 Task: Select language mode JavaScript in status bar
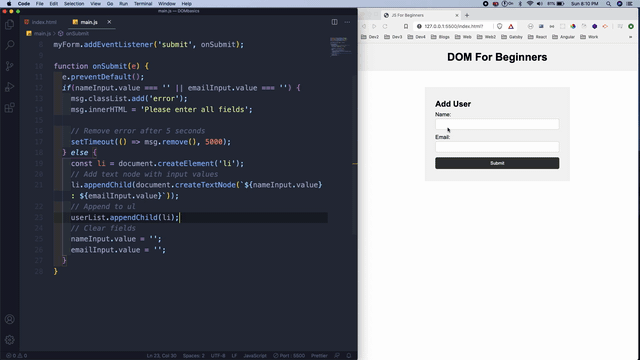pyautogui.click(x=255, y=356)
